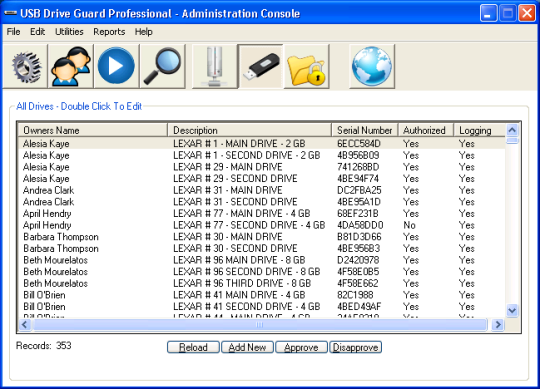540x389 pixels.
Task: Open the Reports menu
Action: click(x=109, y=32)
